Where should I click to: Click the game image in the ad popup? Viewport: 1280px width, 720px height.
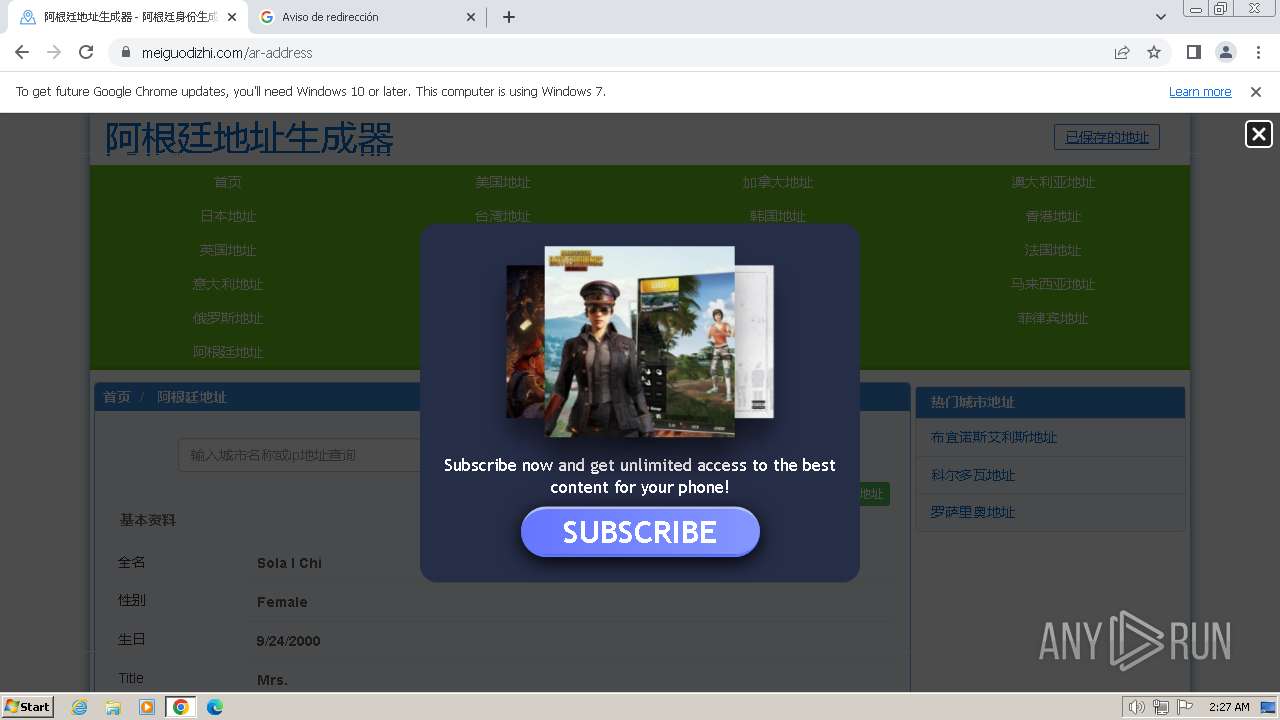tap(640, 341)
